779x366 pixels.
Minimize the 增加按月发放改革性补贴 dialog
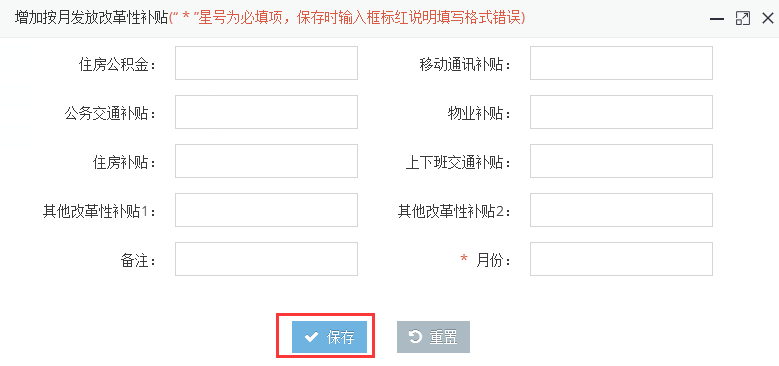(x=716, y=19)
